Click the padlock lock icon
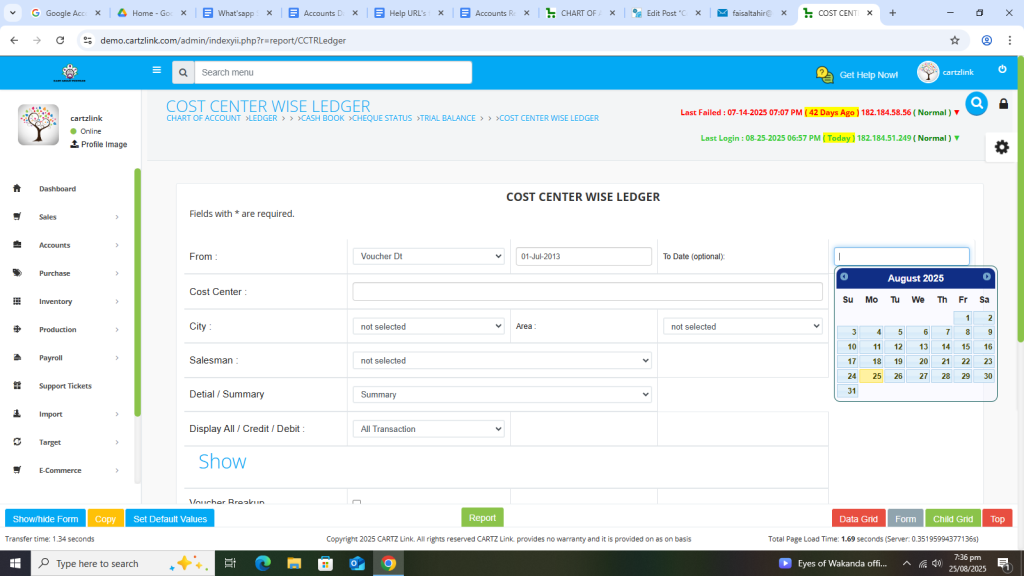The height and width of the screenshot is (576, 1024). pos(1003,104)
